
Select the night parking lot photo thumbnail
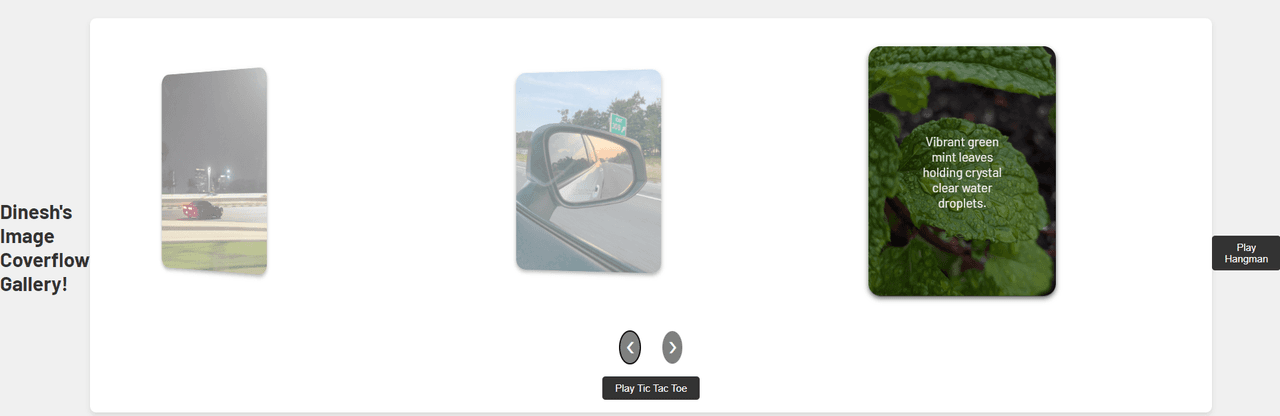point(214,171)
